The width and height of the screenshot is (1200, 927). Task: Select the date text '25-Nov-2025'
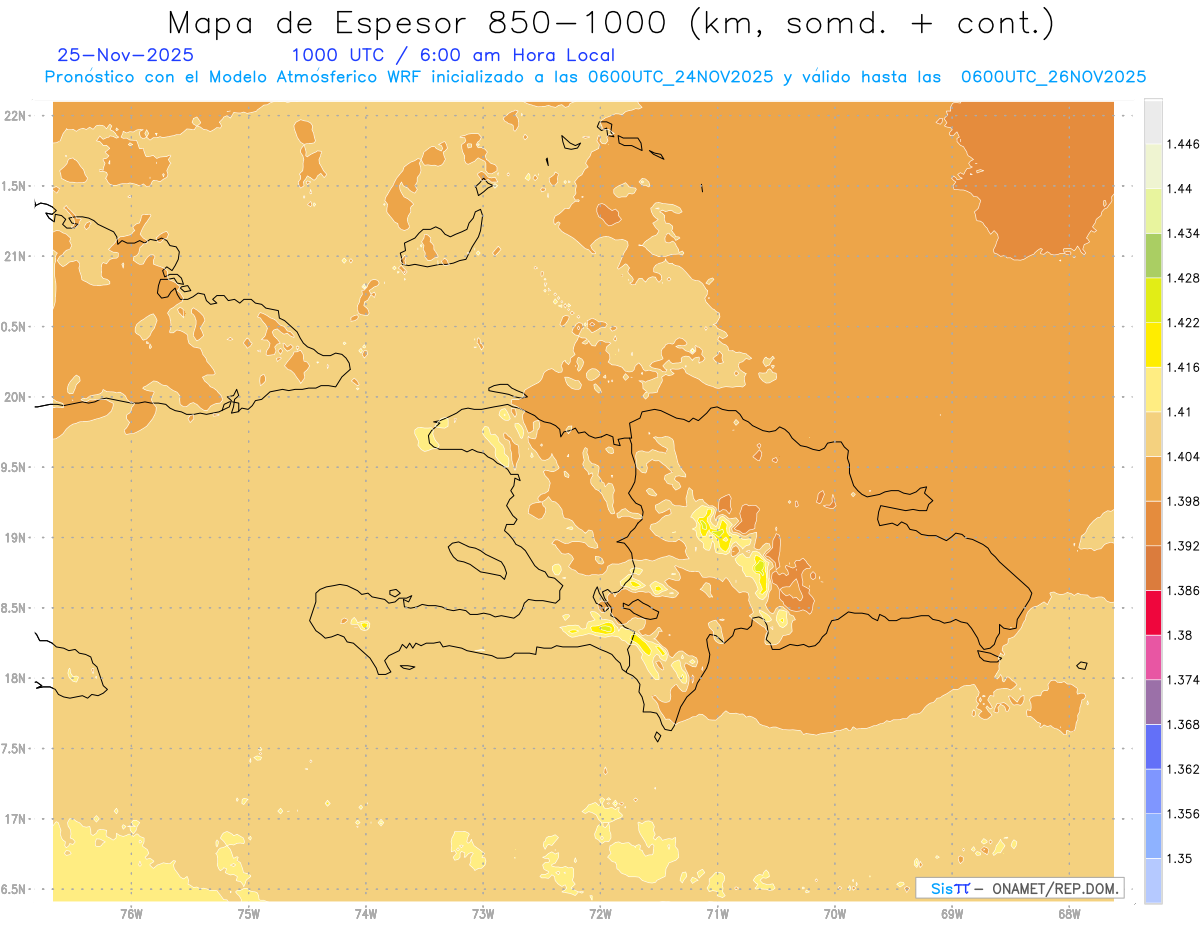tap(126, 56)
